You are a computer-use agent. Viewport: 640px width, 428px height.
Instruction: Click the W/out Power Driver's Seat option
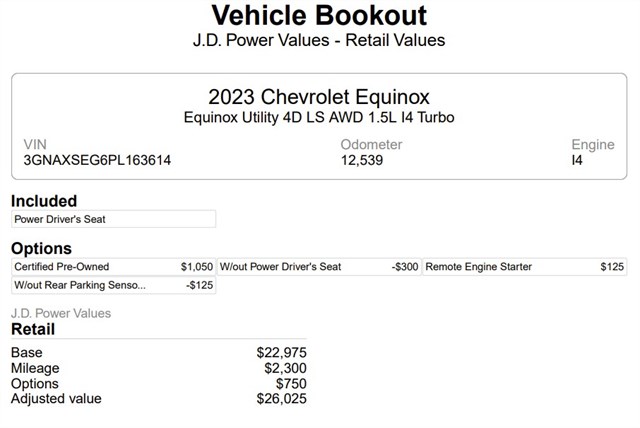tap(319, 267)
